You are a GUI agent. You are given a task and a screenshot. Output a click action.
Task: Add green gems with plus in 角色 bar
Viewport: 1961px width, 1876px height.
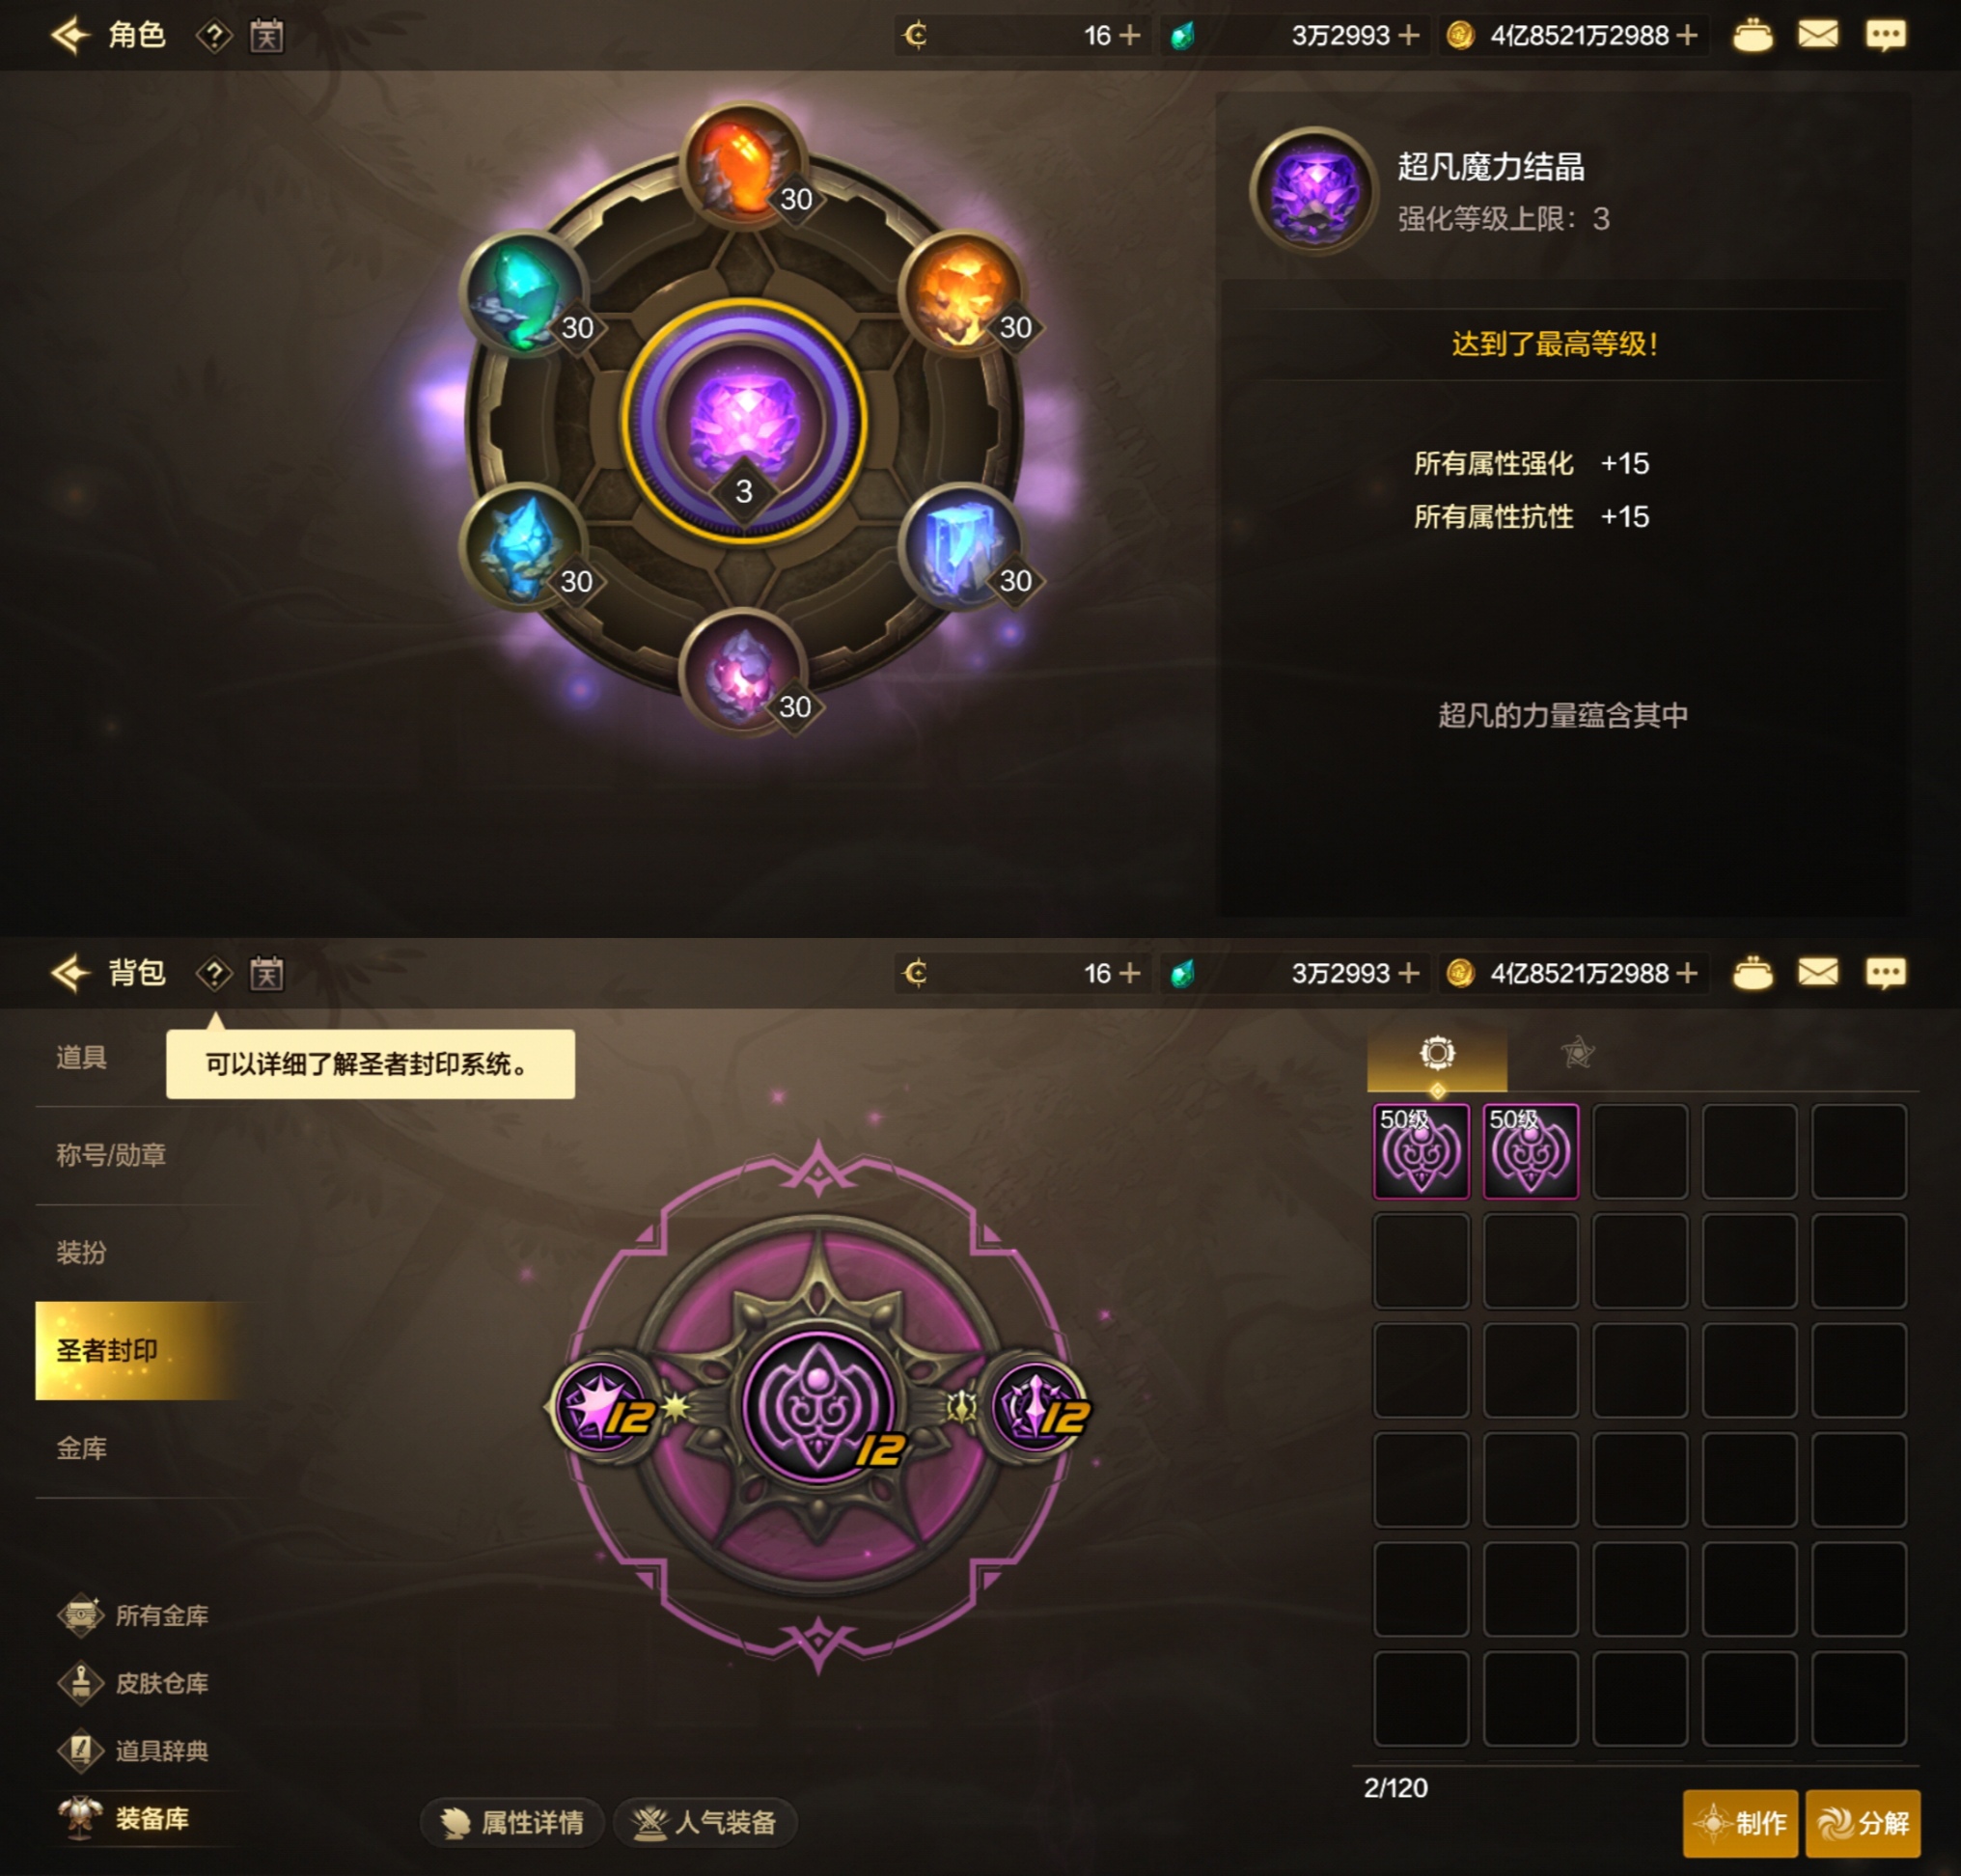(x=1408, y=36)
